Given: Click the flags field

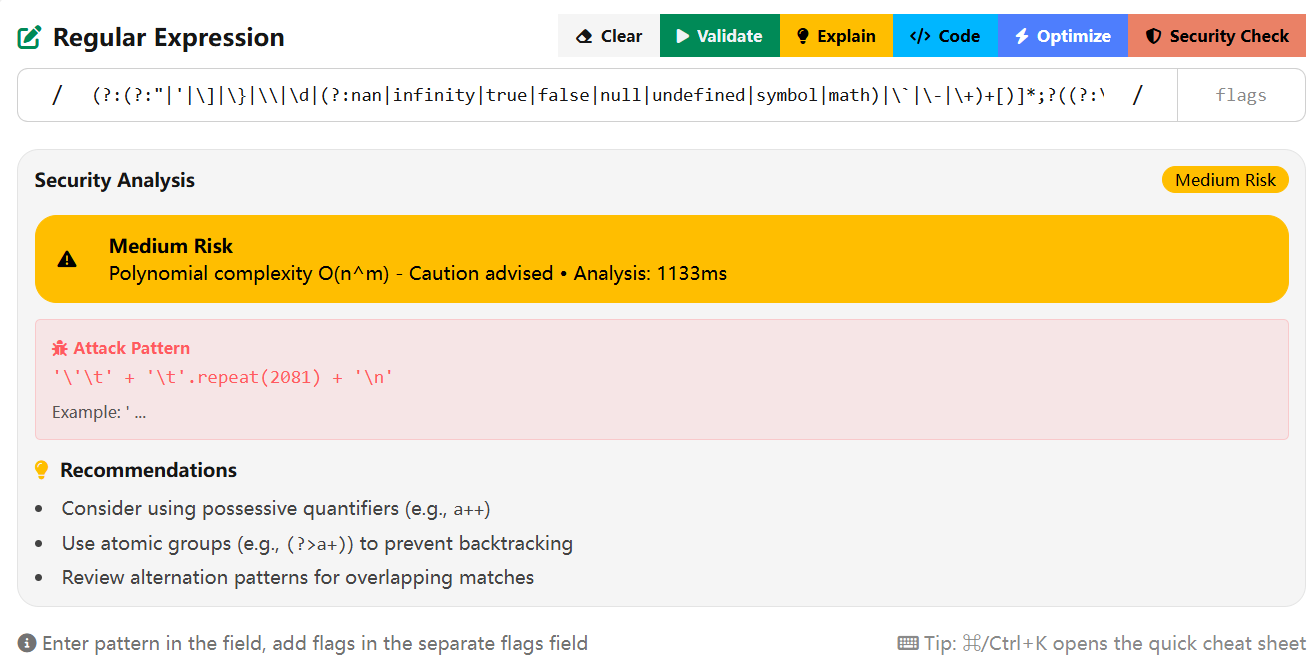Looking at the screenshot, I should [x=1241, y=95].
